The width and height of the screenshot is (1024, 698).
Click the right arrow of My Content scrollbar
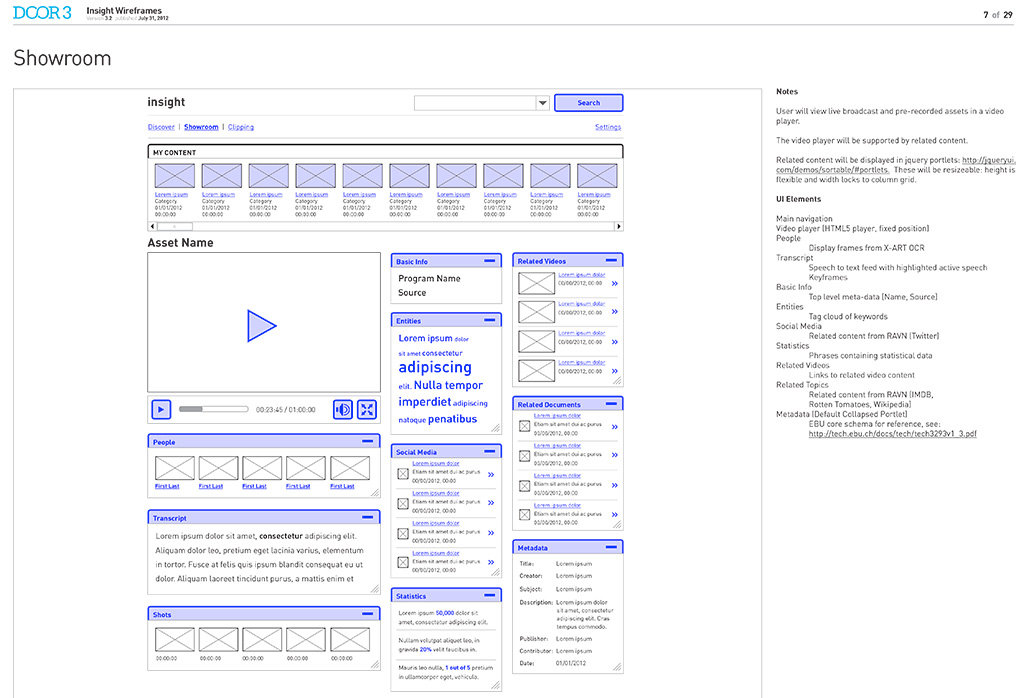618,227
